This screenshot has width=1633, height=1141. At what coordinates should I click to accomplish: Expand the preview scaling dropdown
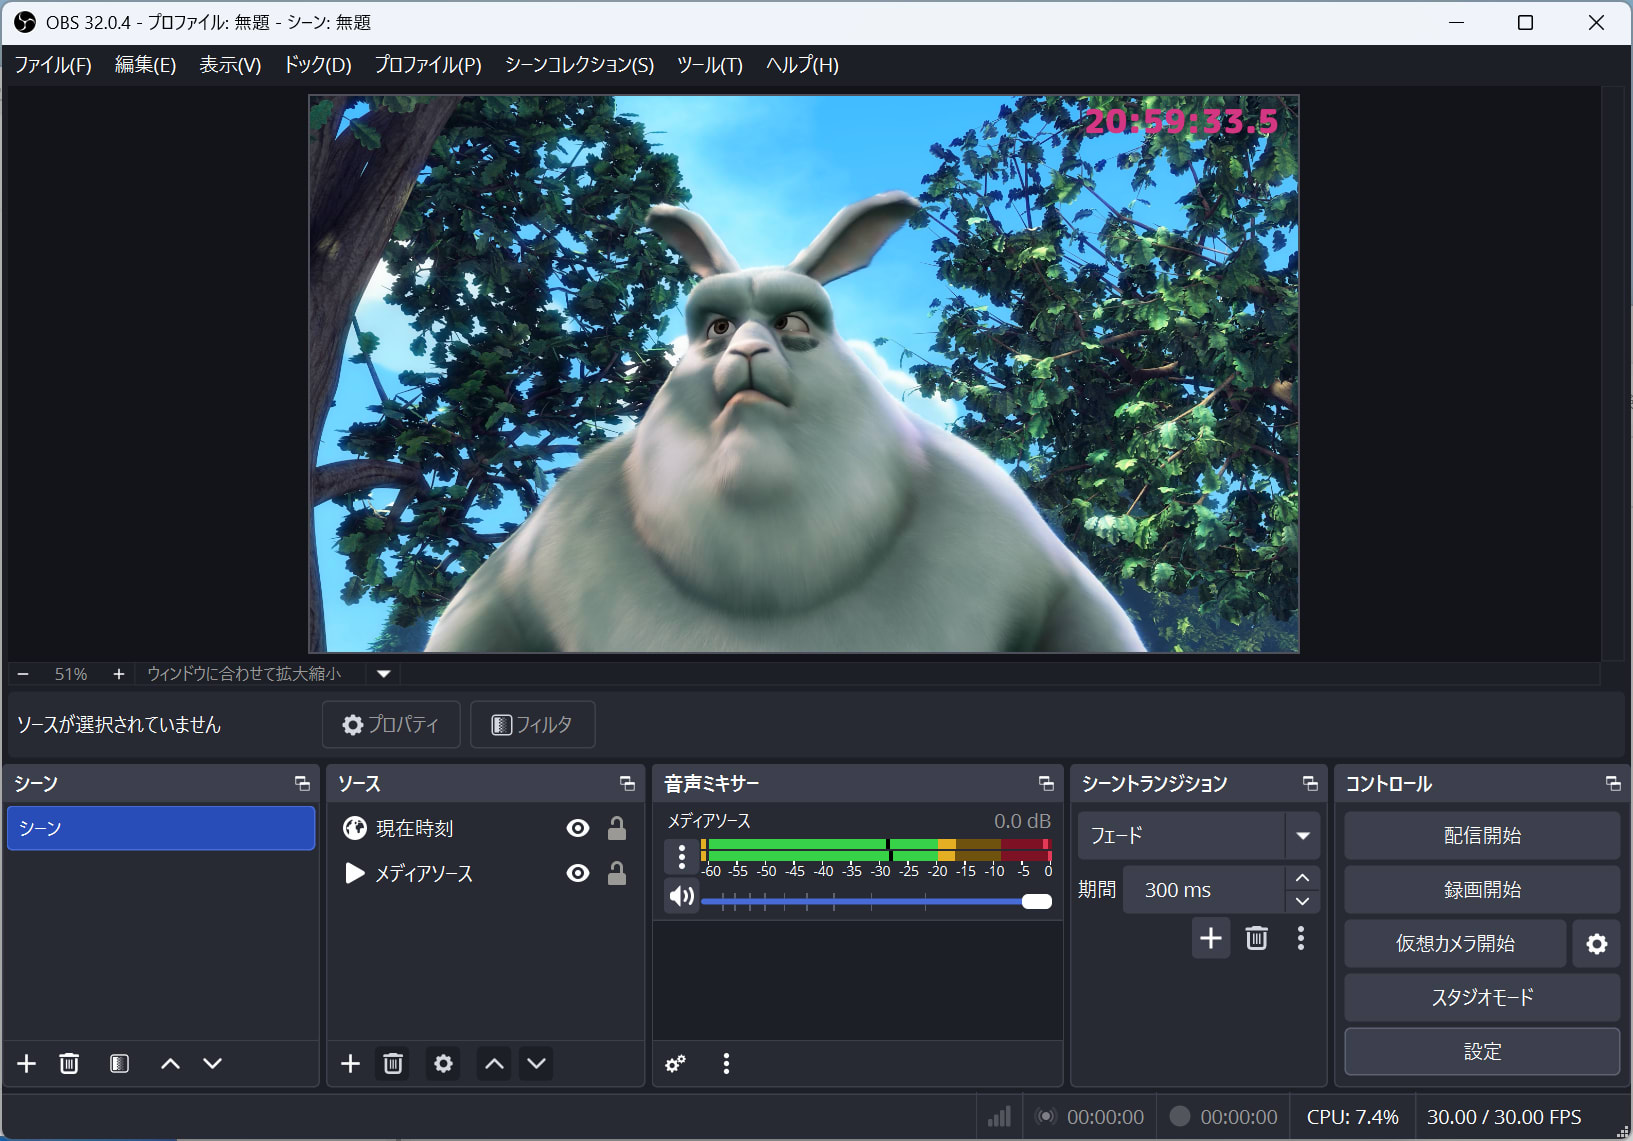tap(383, 674)
